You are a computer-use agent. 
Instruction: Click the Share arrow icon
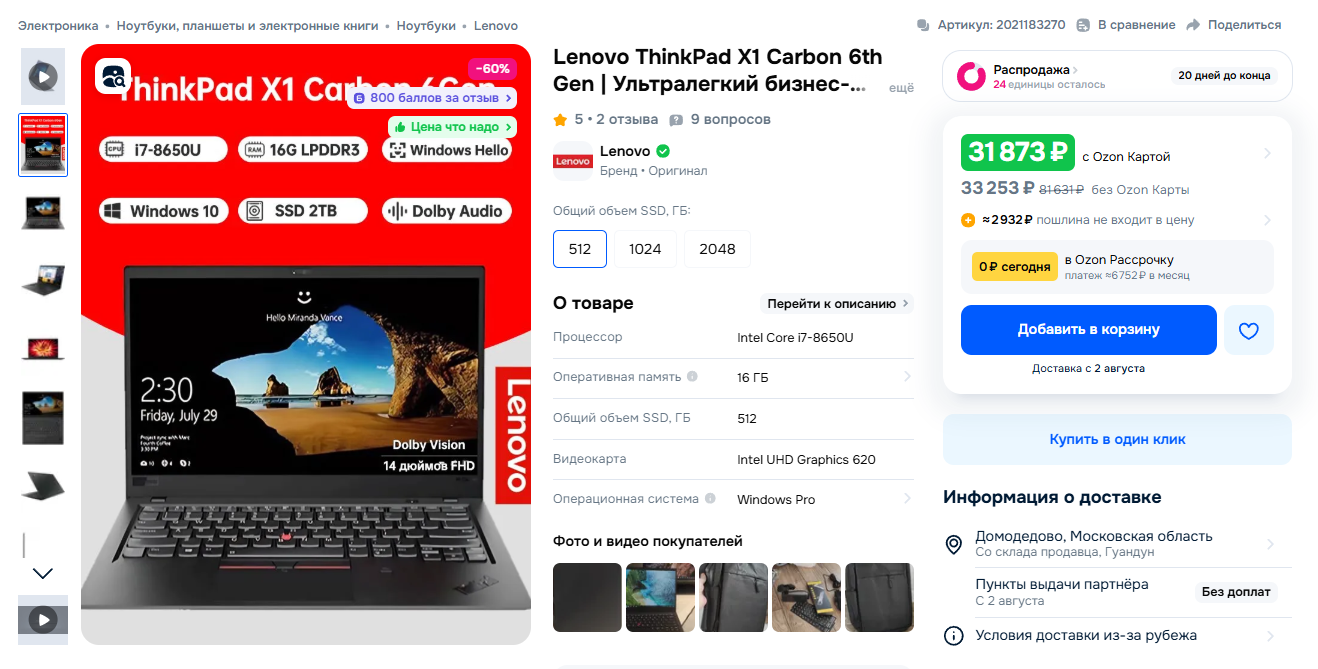pyautogui.click(x=1193, y=25)
